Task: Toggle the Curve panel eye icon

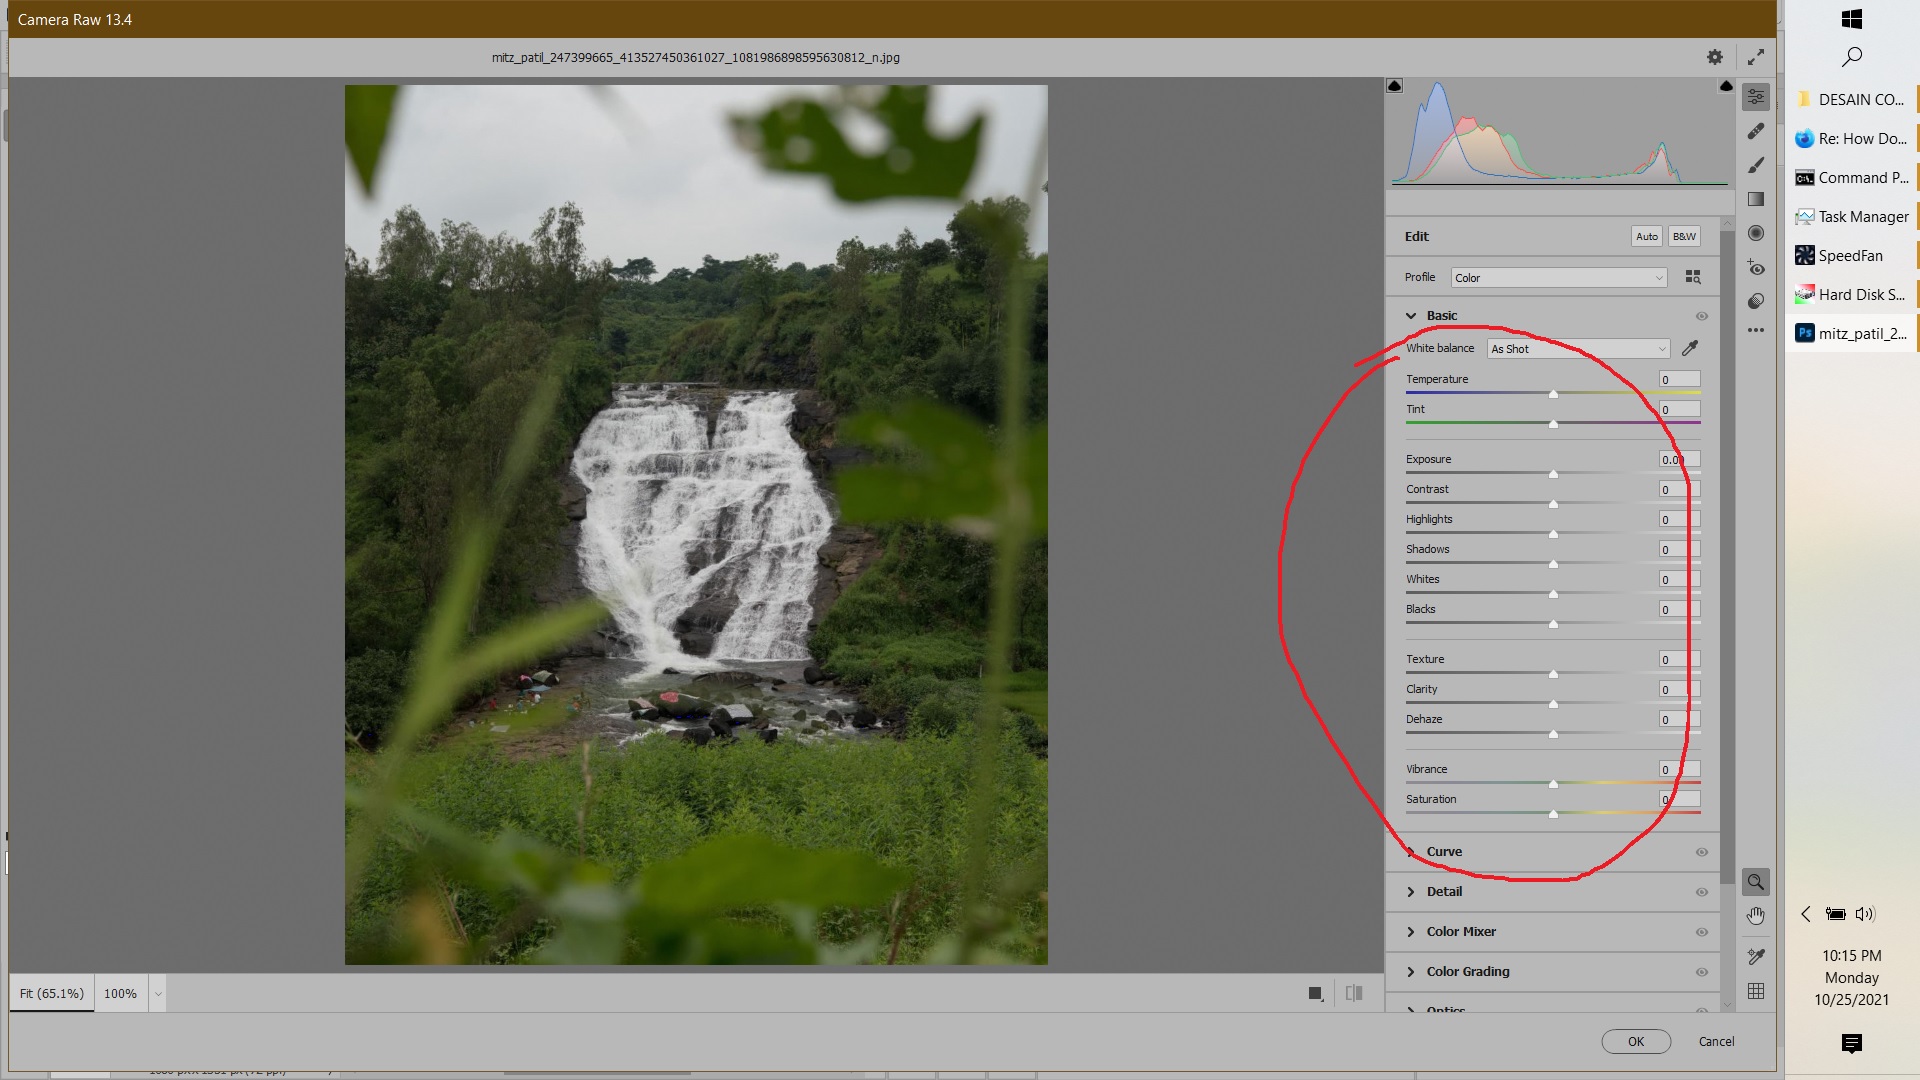Action: [1701, 851]
